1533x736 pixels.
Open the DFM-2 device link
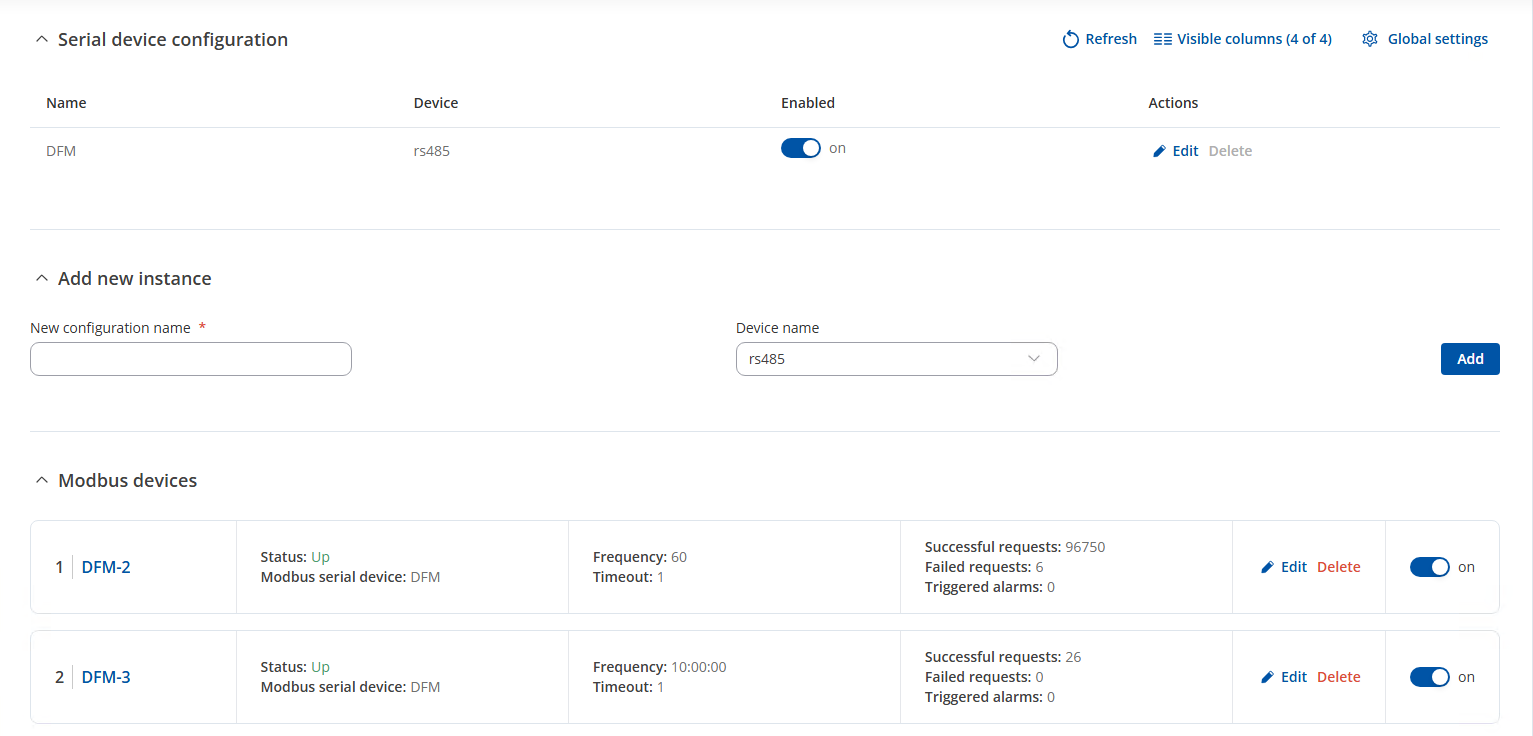coord(106,567)
